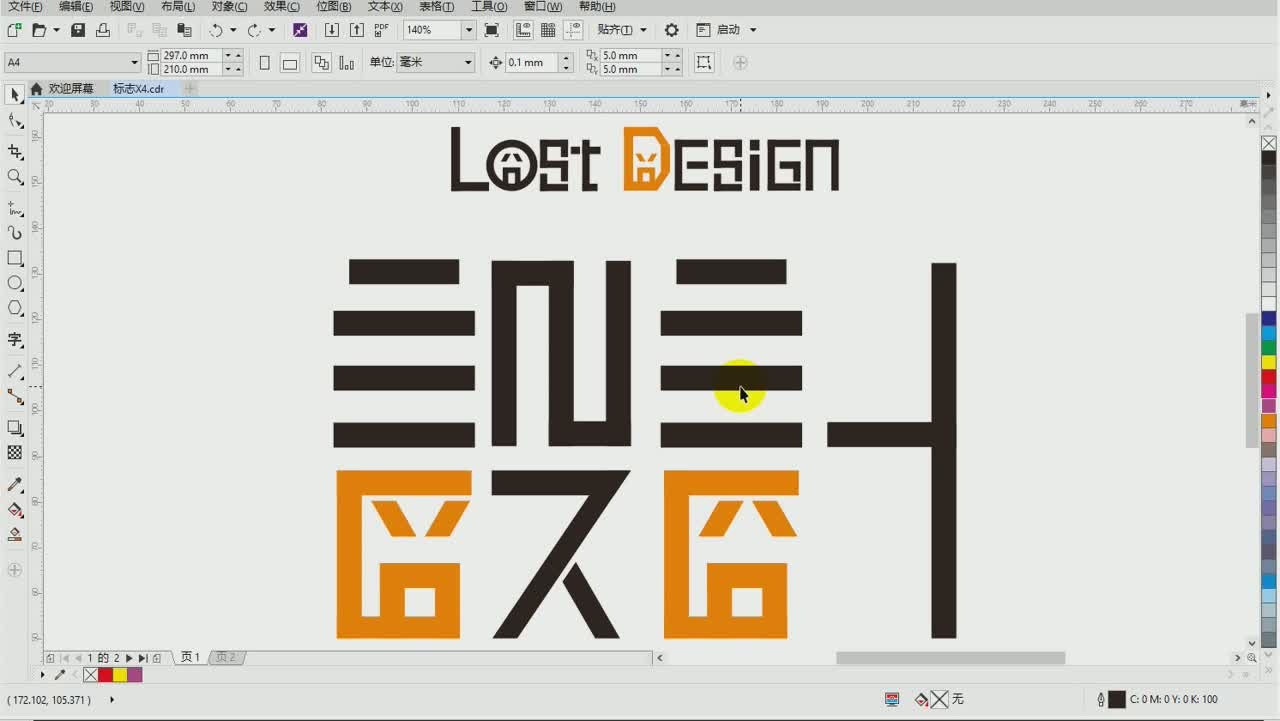Select the Color Eyedropper tool
This screenshot has width=1280, height=721.
[x=15, y=485]
